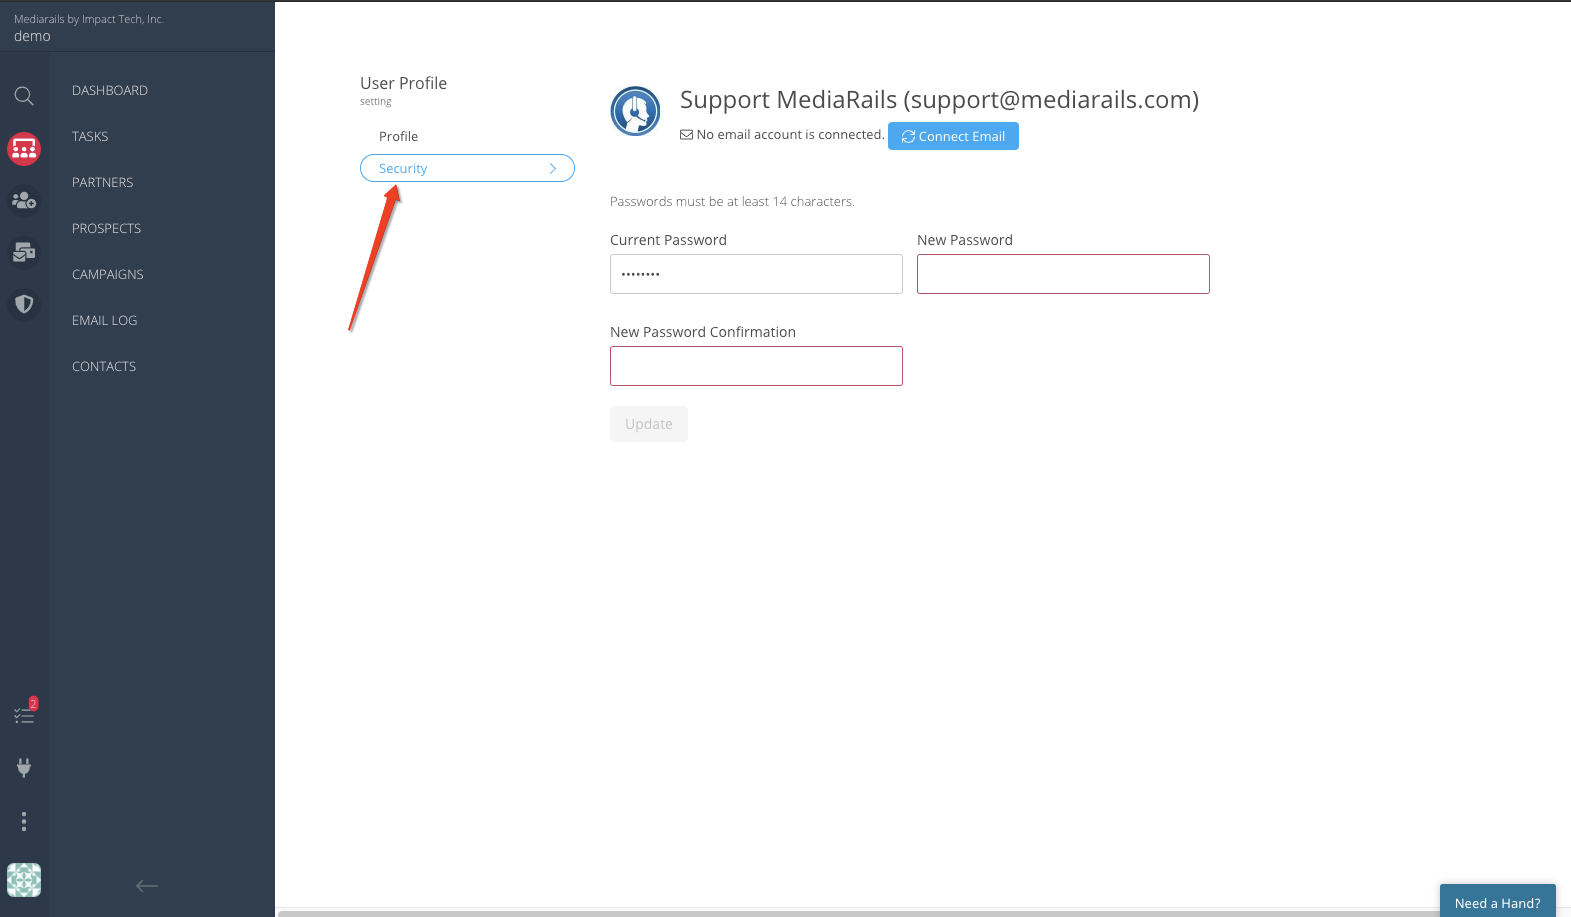Open the email envelopes sidebar icon
This screenshot has height=917, width=1571.
[24, 252]
